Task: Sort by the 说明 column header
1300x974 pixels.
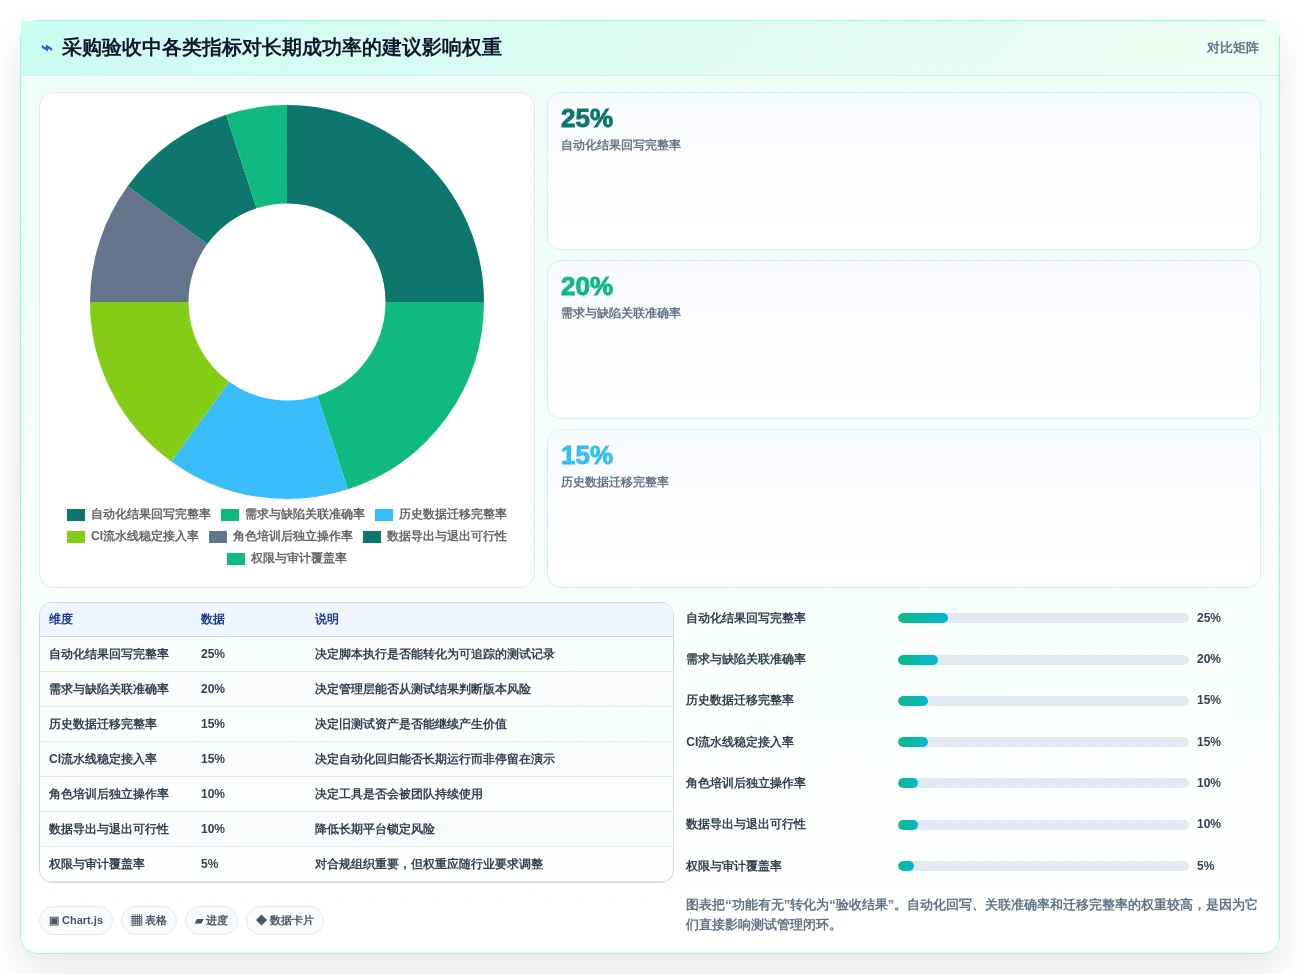Action: [327, 620]
